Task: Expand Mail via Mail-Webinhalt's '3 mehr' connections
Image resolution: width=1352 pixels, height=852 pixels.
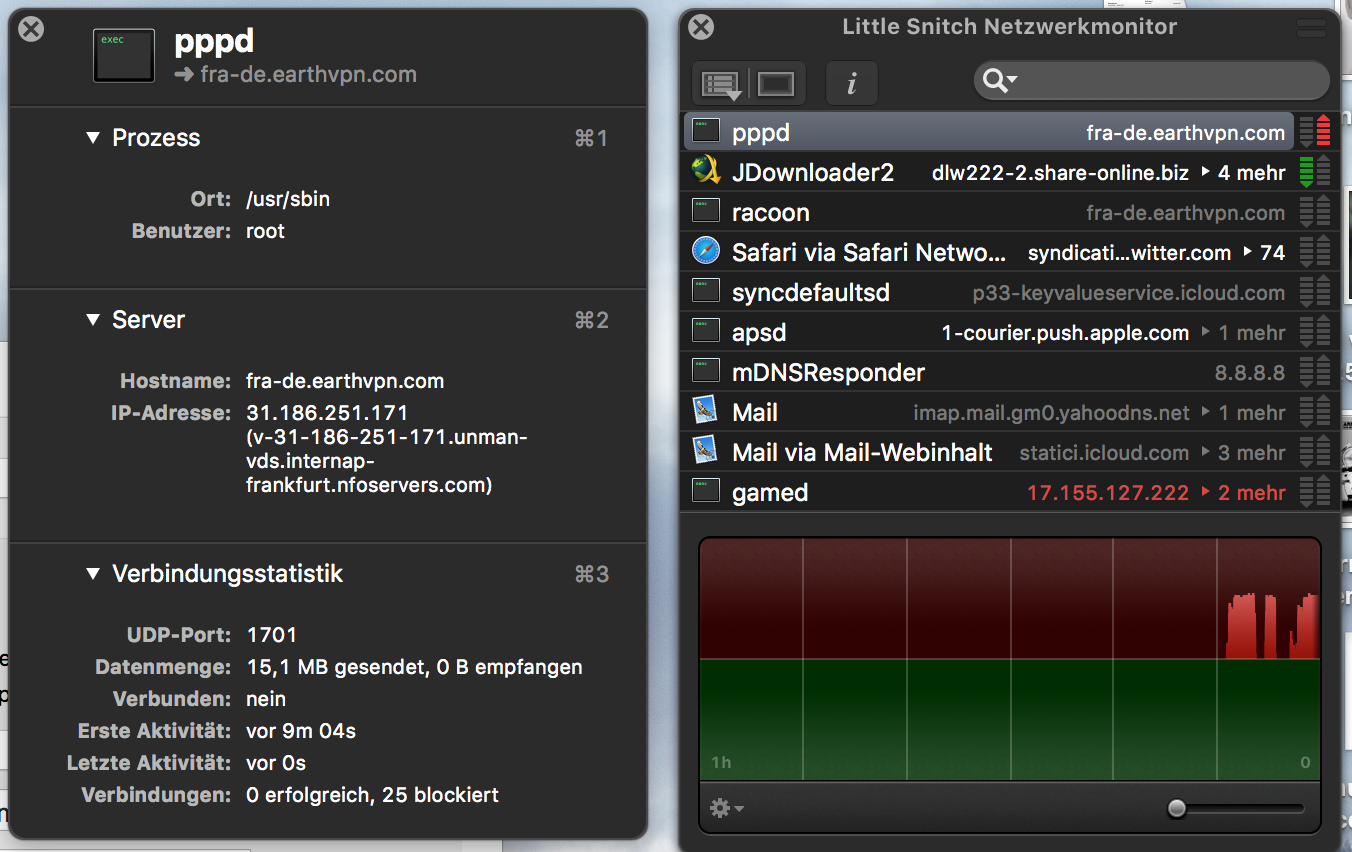Action: [1244, 453]
